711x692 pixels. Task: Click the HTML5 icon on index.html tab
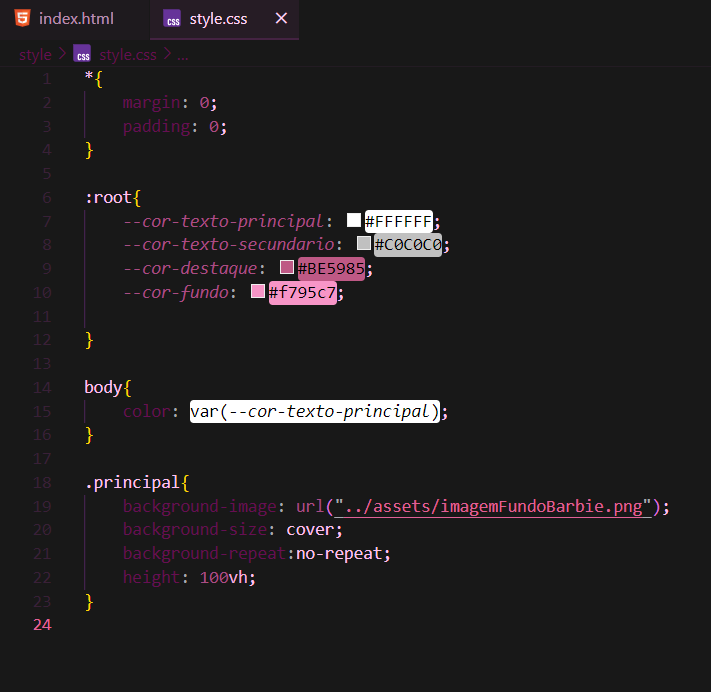click(22, 19)
